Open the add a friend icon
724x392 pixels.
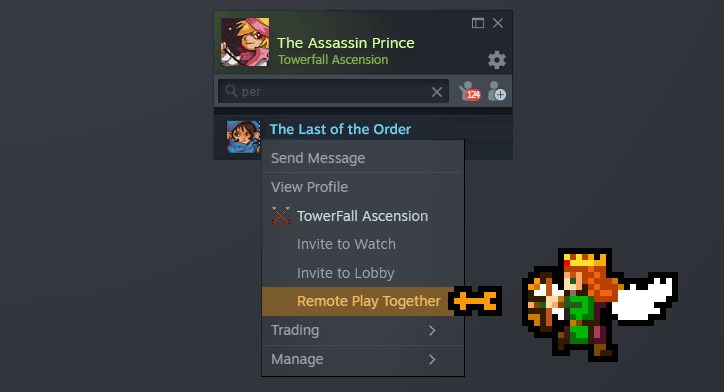click(497, 91)
